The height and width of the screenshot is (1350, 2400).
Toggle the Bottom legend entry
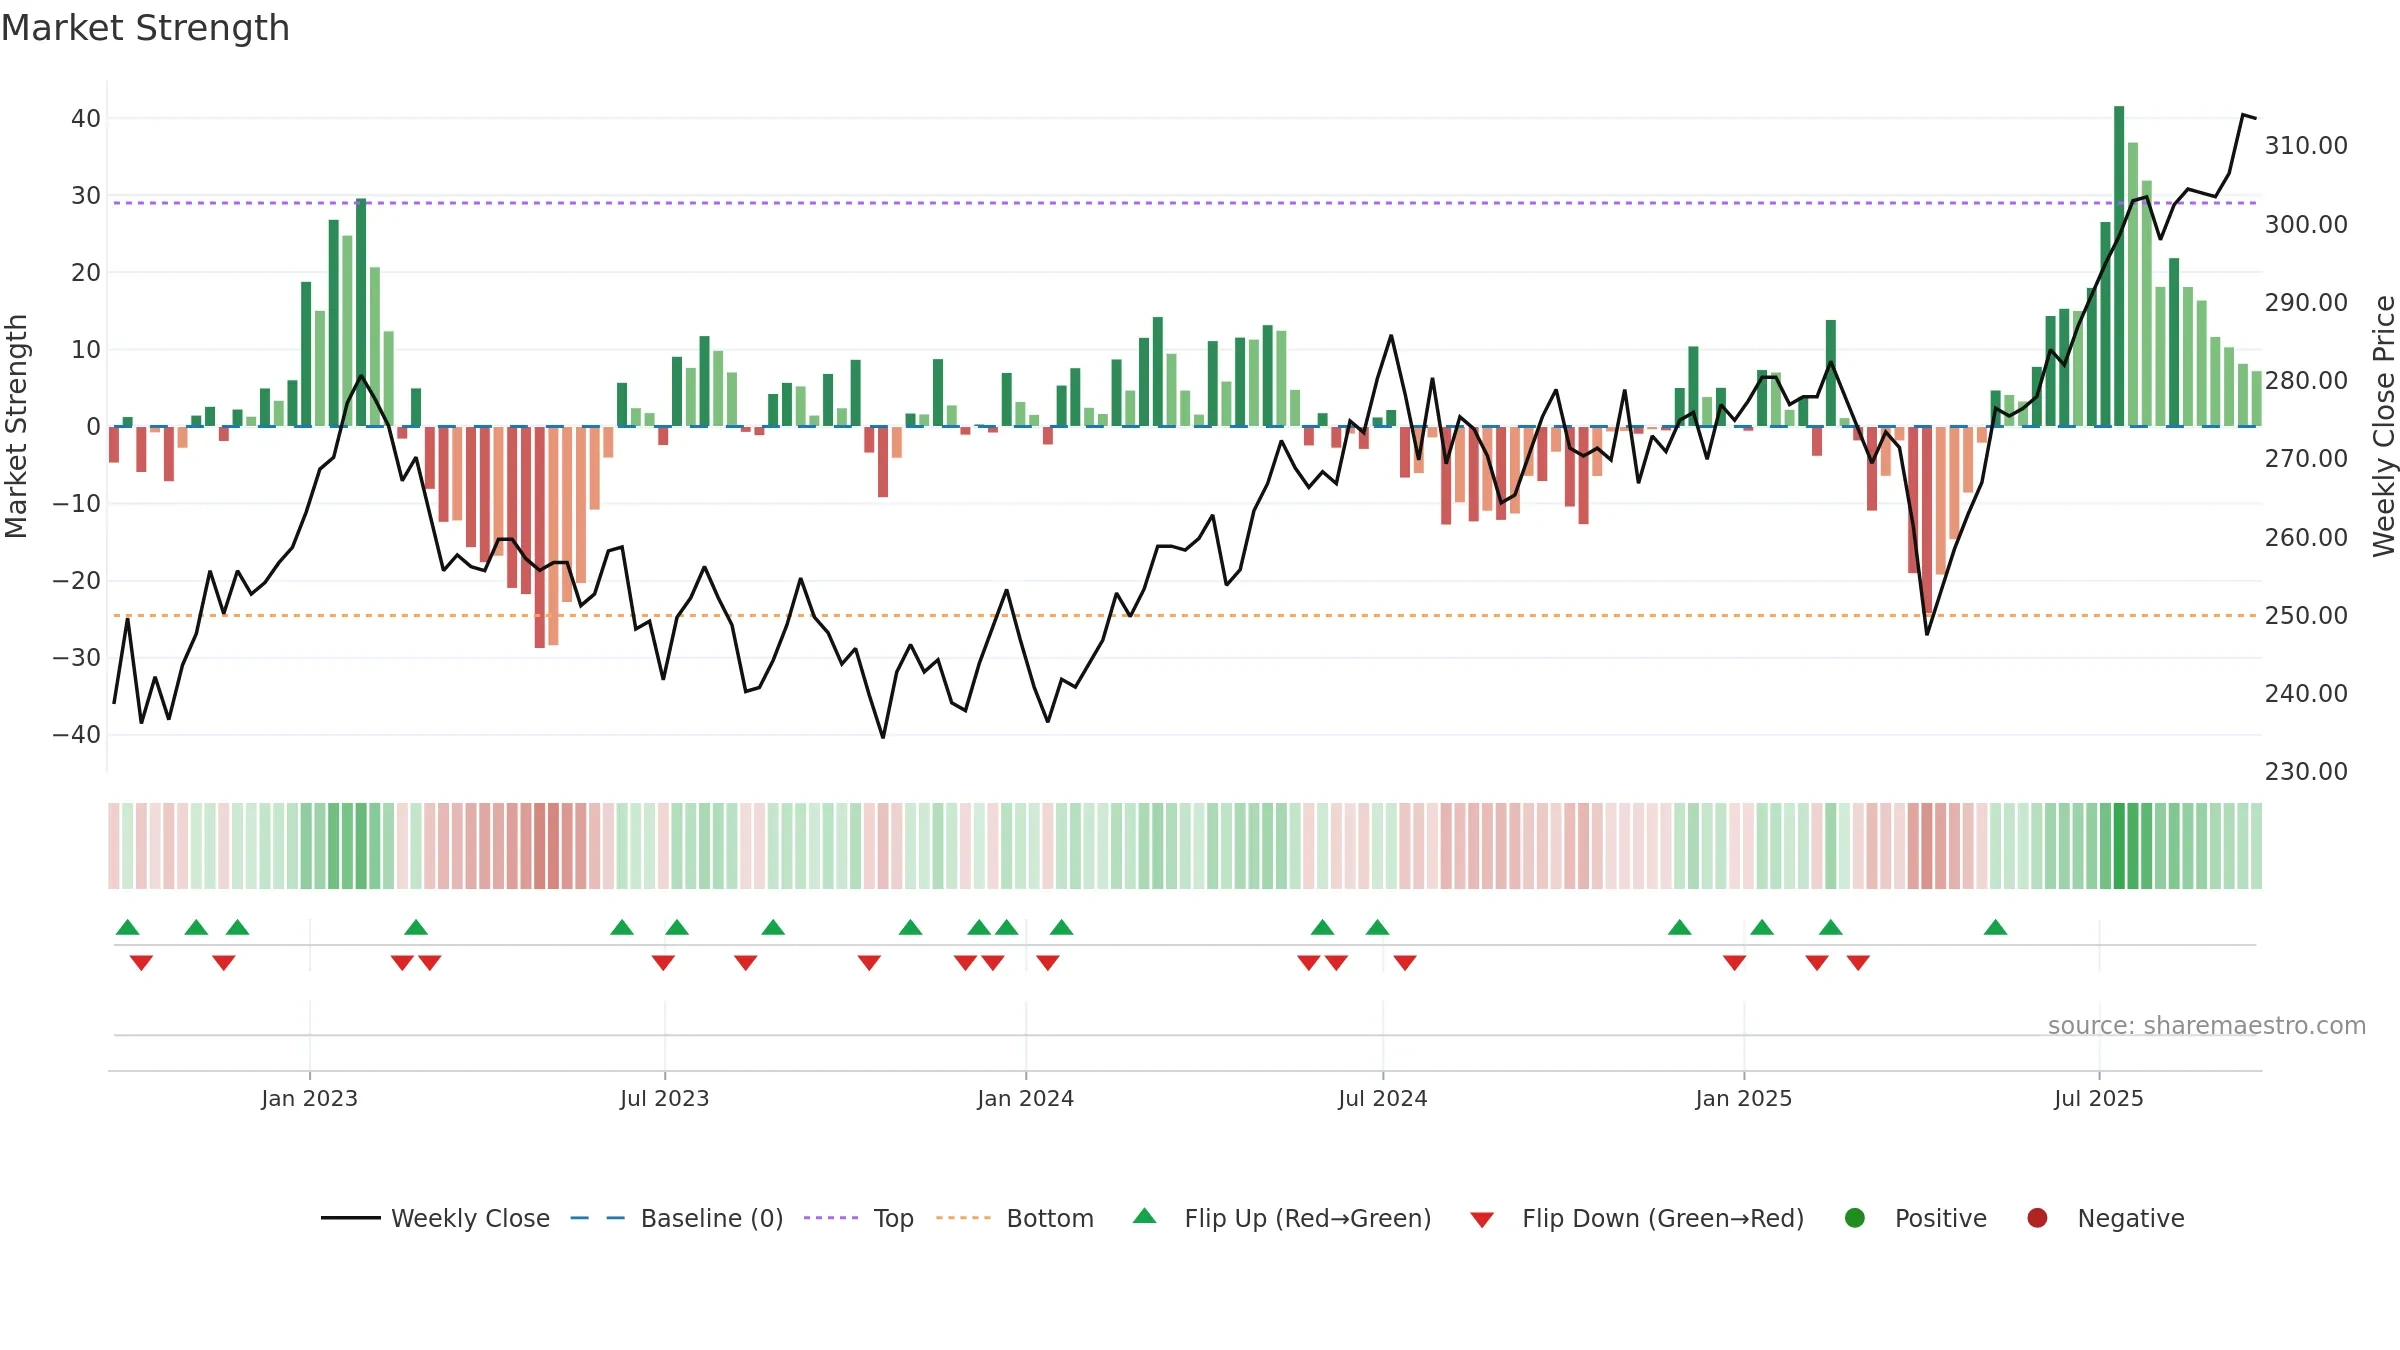1014,1218
